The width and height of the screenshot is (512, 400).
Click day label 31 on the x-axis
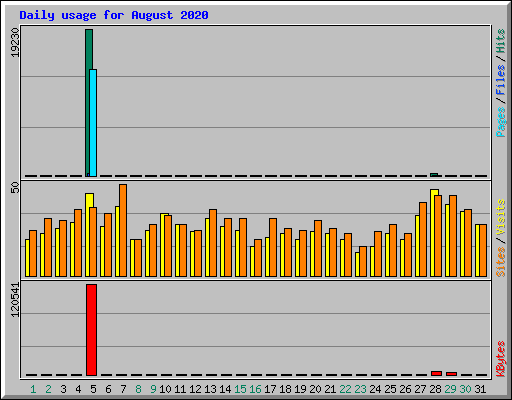point(480,389)
